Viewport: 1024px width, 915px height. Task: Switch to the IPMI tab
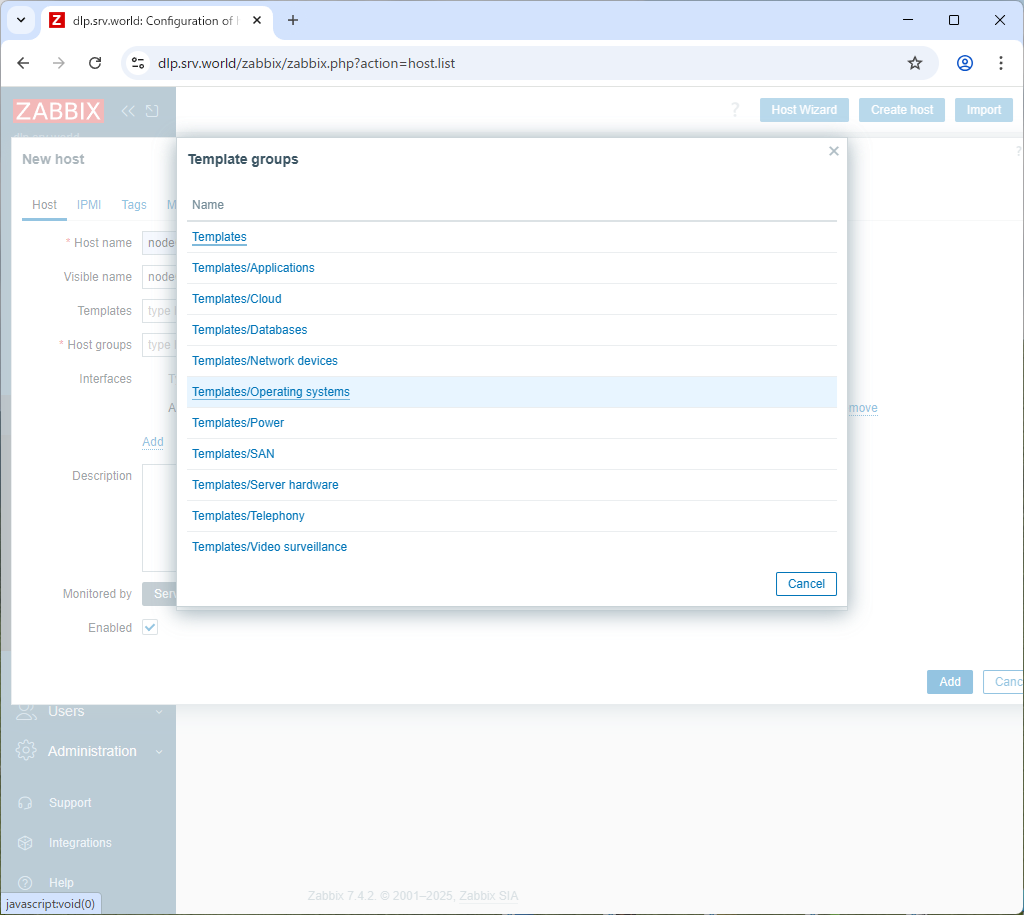pos(89,204)
